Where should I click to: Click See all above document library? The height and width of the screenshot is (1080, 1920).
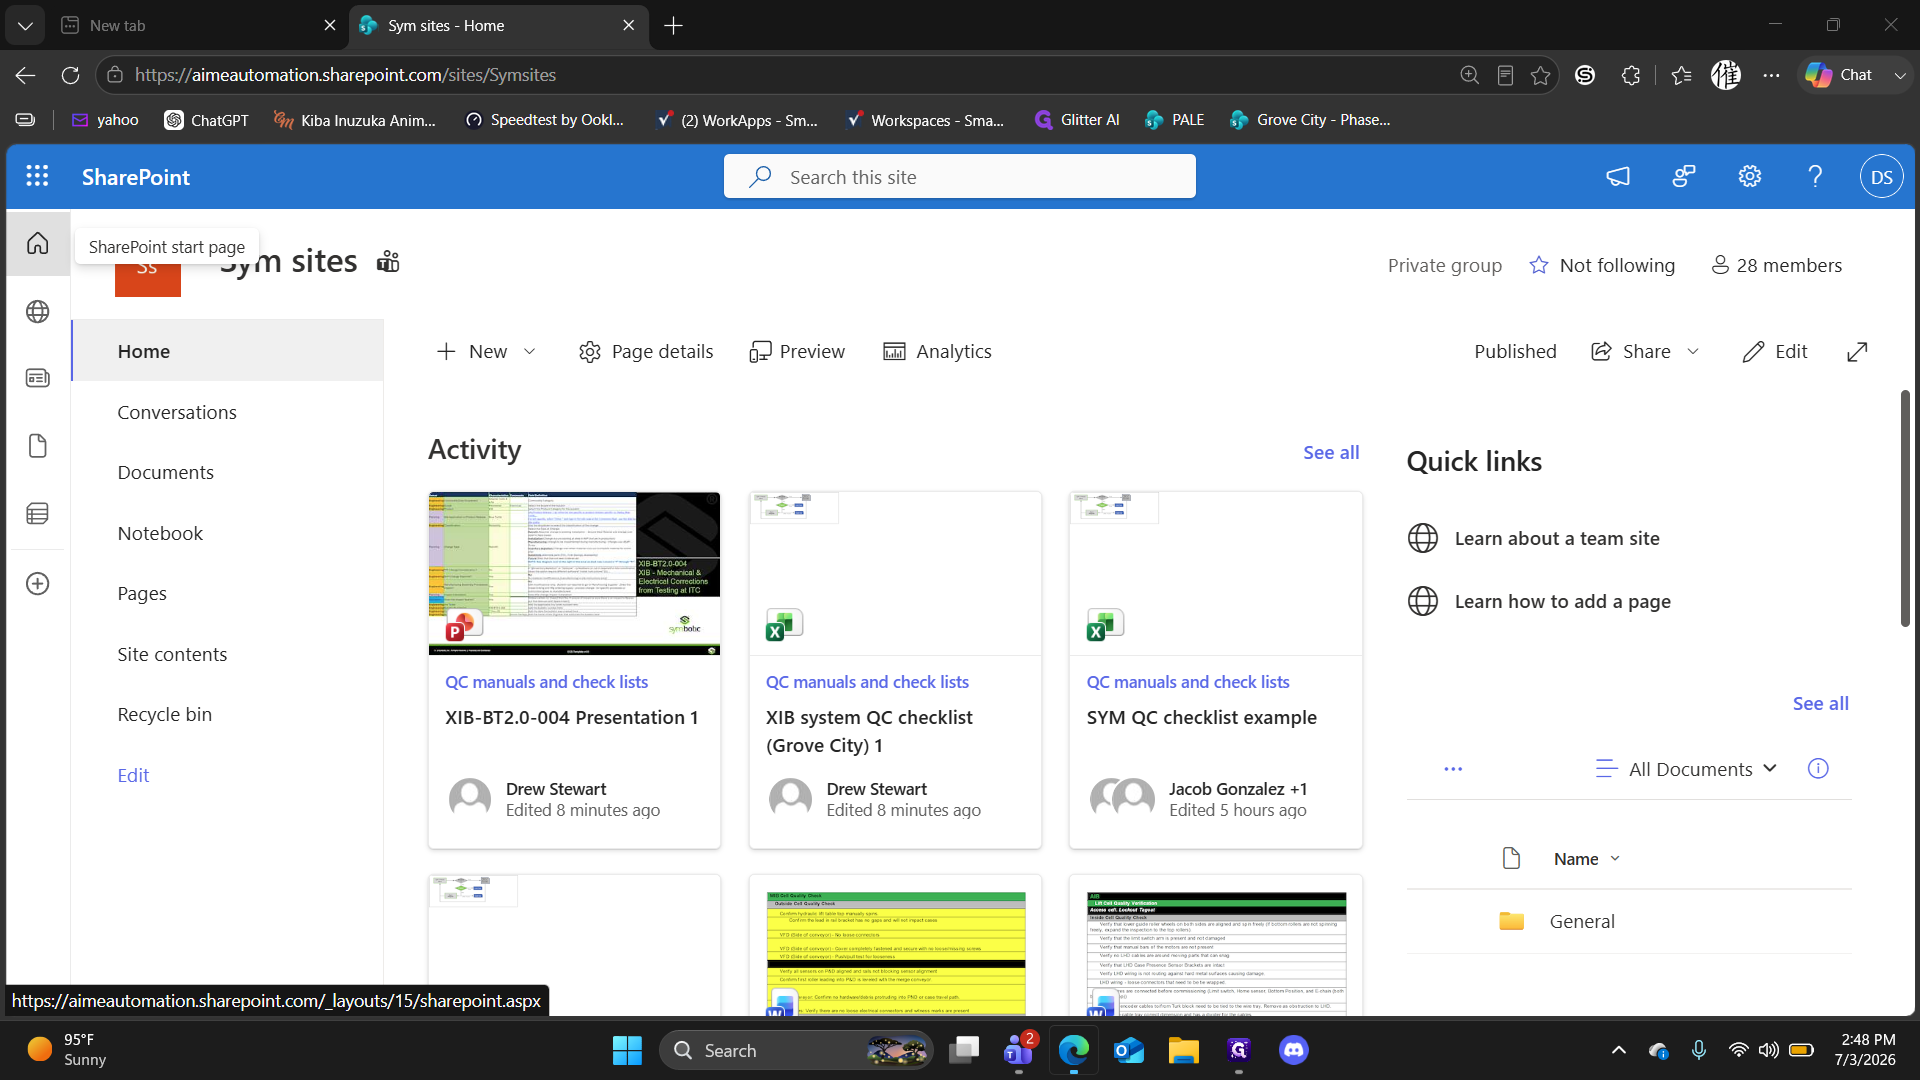1820,704
